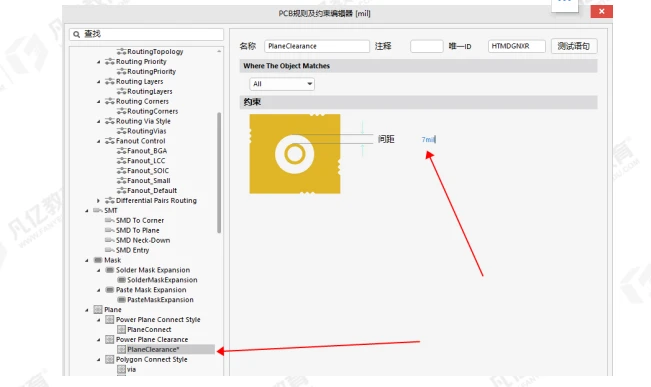Click the Fanout_BGA rule icon
Viewport: 651px width, 387px height.
pos(121,151)
